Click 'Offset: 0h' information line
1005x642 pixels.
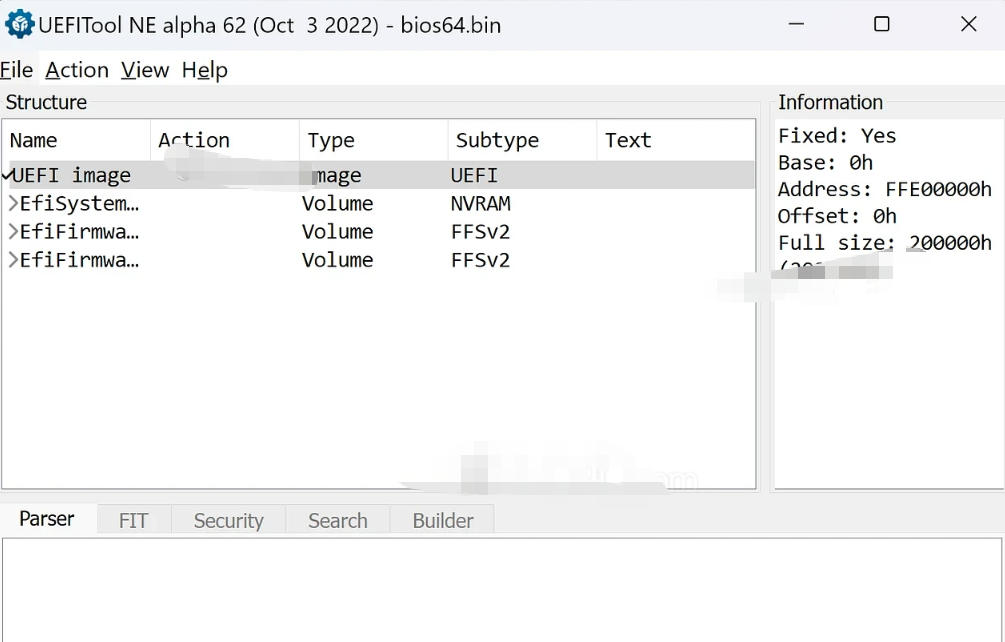pyautogui.click(x=837, y=216)
